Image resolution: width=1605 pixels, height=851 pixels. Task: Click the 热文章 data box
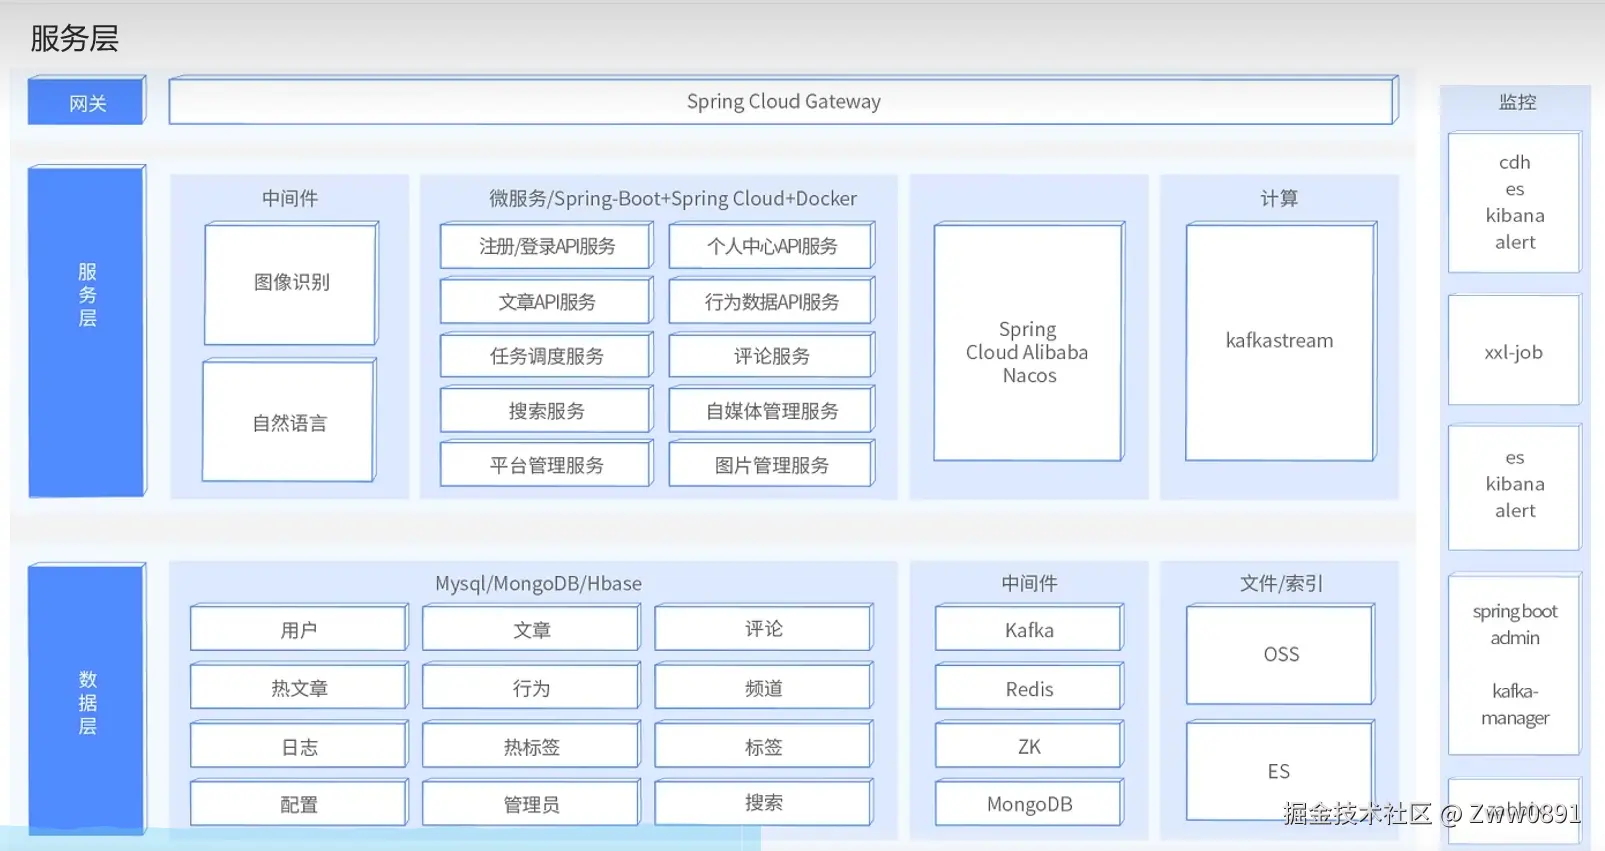tap(299, 687)
